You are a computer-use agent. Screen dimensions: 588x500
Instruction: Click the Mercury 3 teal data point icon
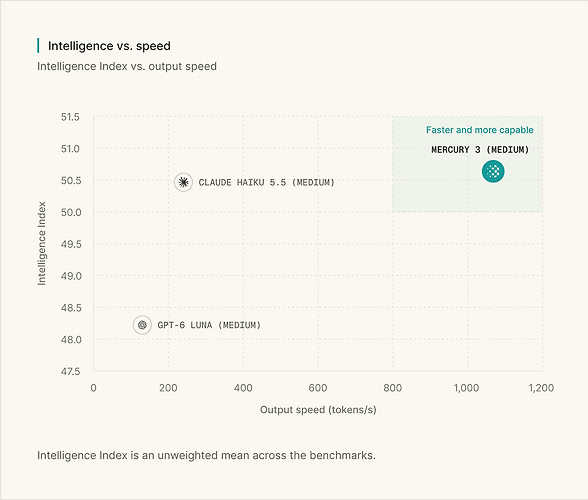pos(493,171)
